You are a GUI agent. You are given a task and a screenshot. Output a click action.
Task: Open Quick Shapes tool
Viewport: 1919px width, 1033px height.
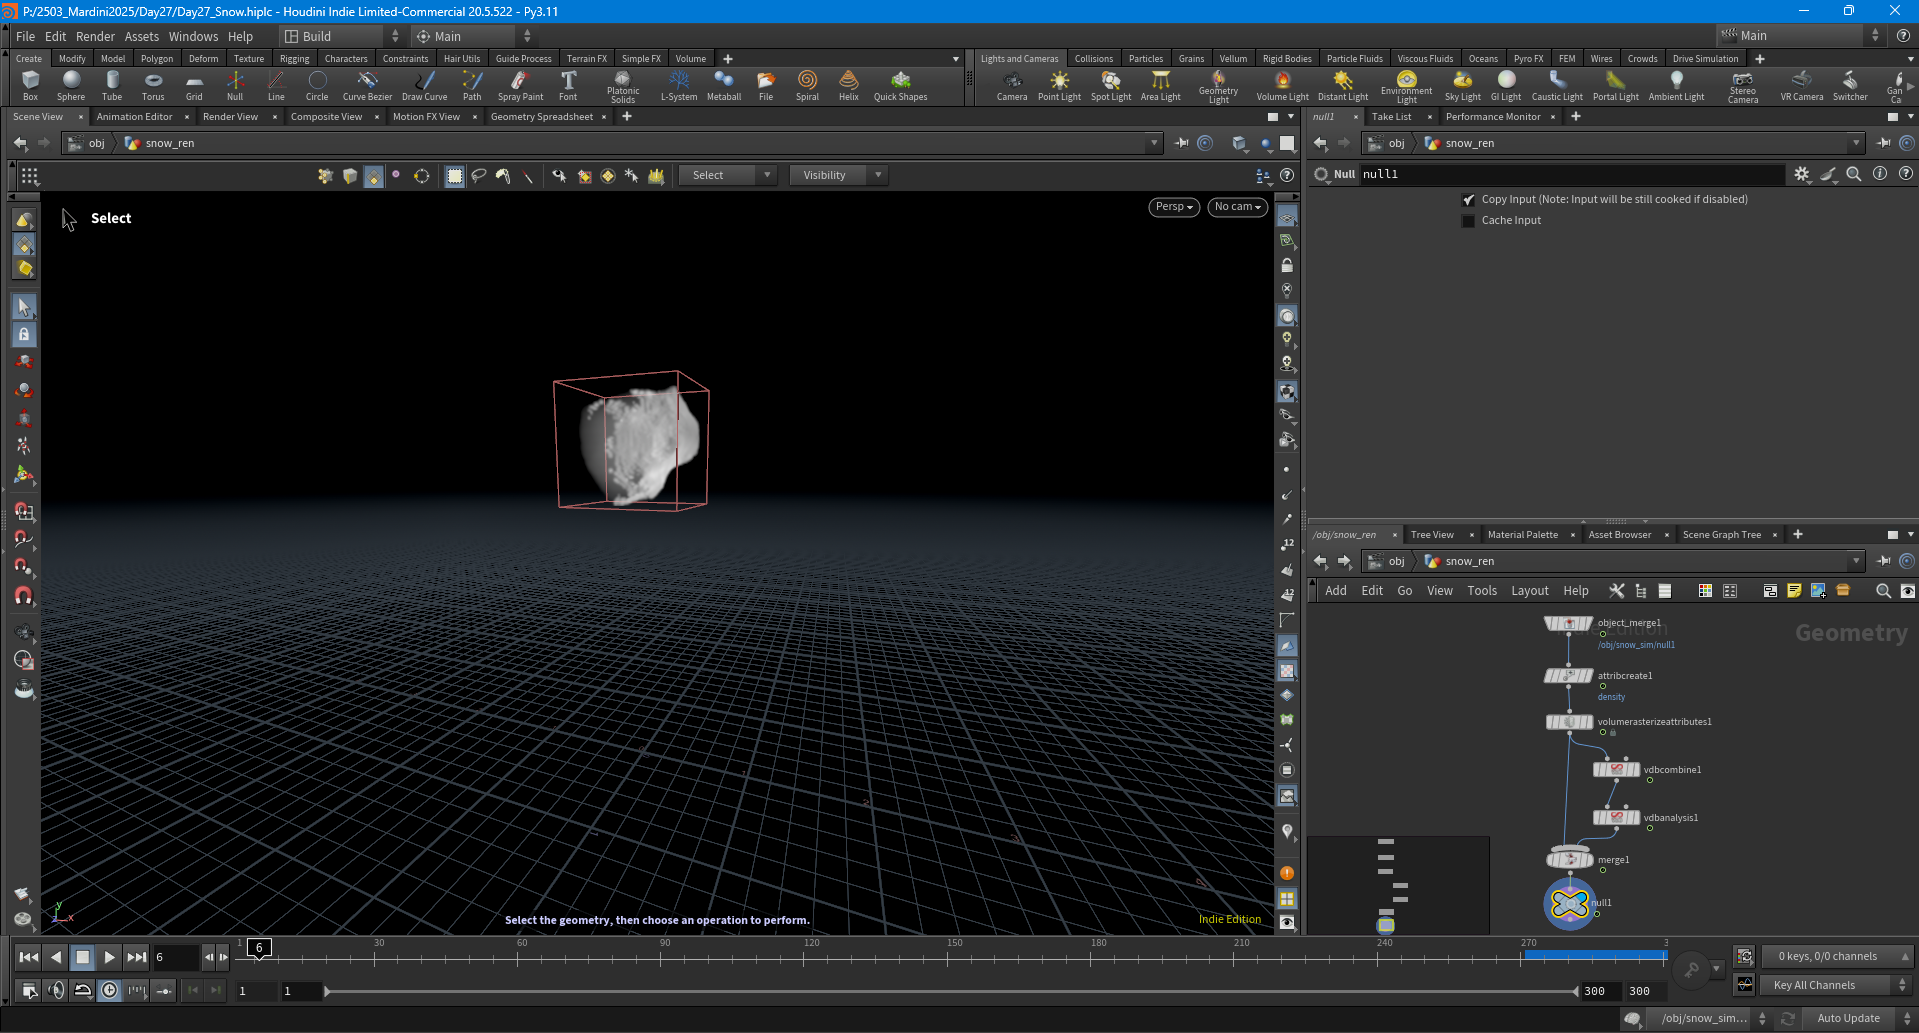pyautogui.click(x=900, y=86)
